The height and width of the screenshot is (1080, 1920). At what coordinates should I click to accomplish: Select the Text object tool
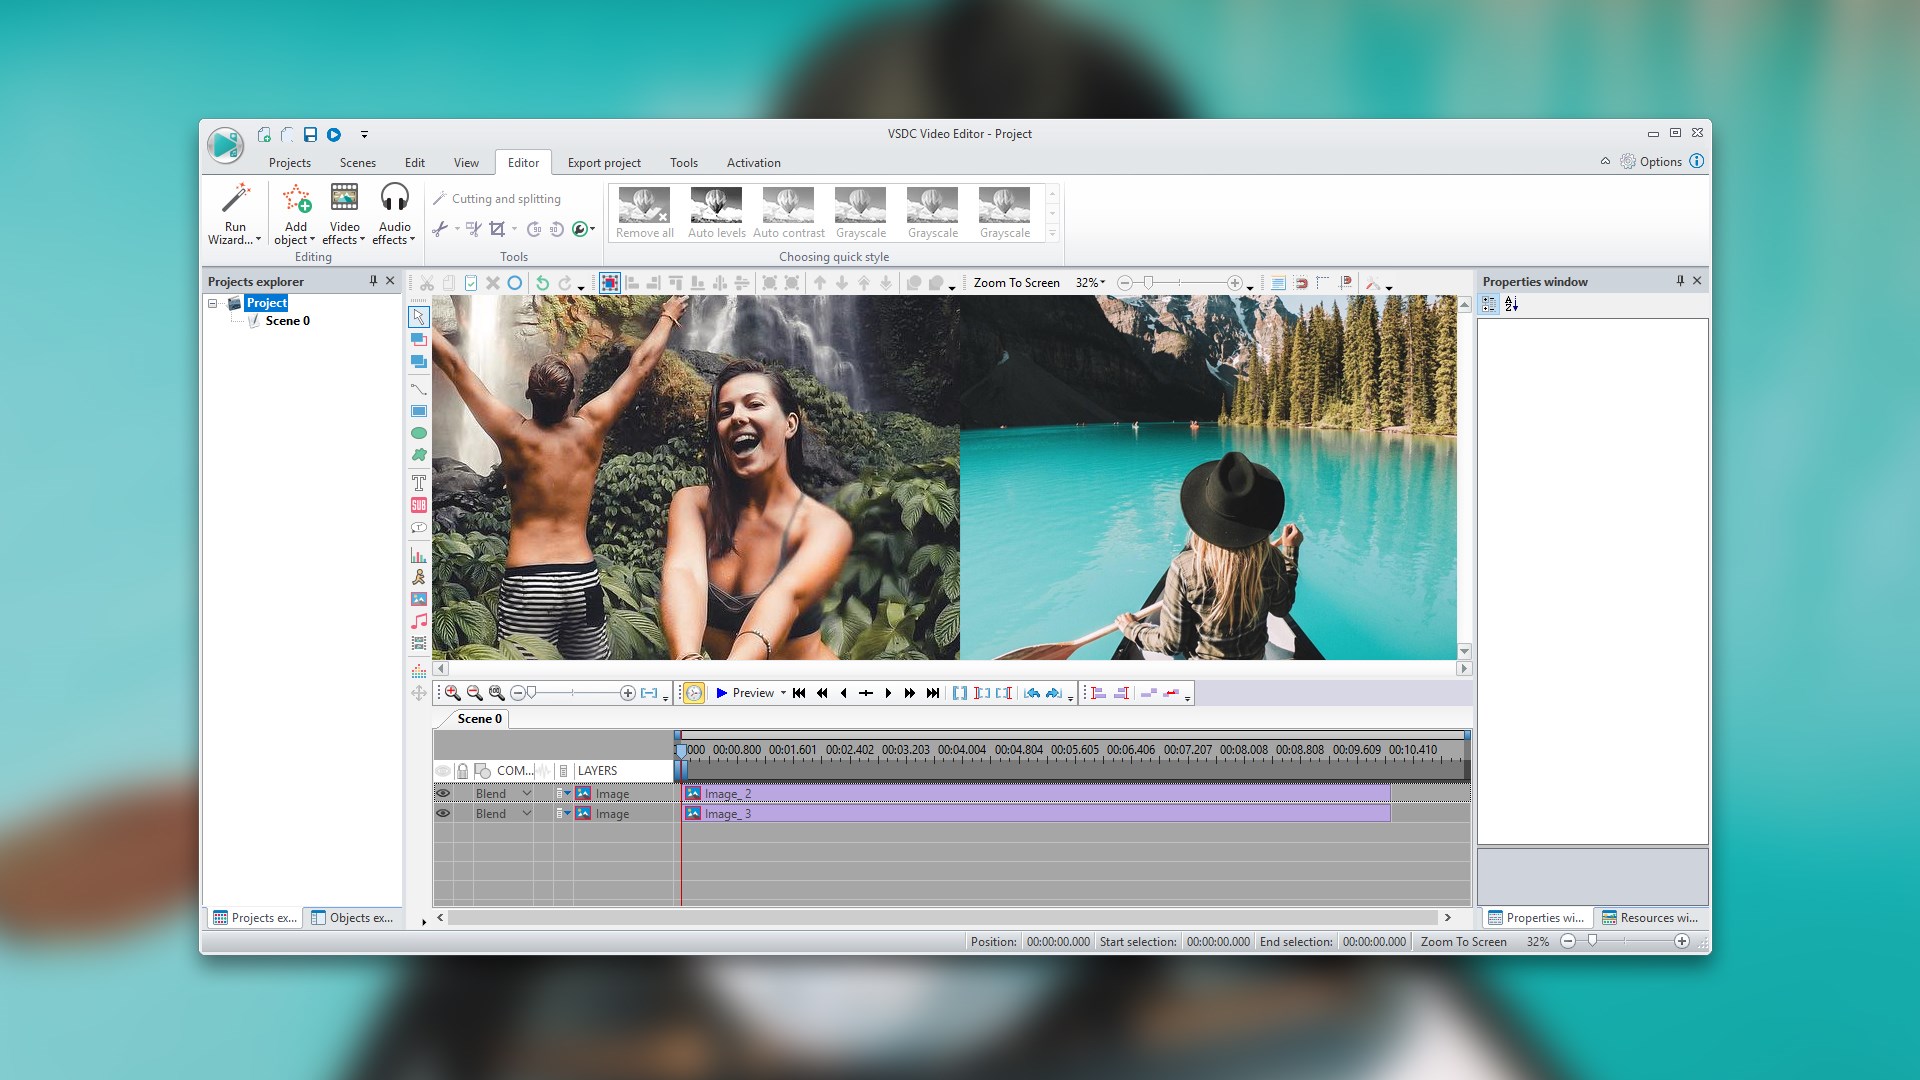pyautogui.click(x=419, y=482)
